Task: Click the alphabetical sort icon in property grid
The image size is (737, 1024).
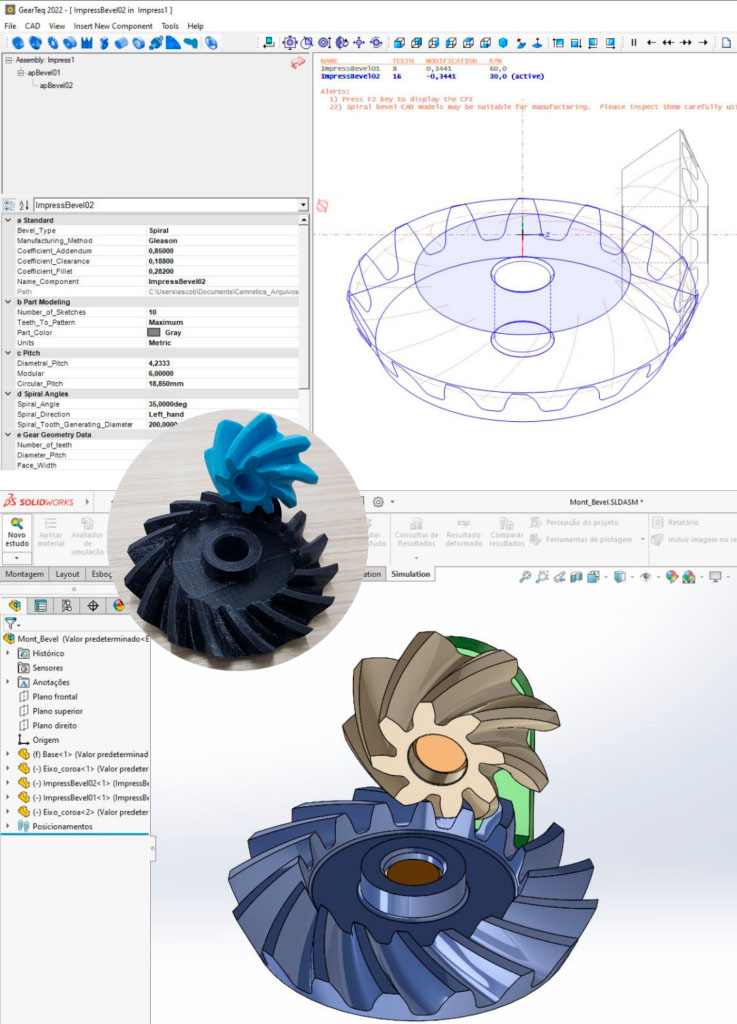Action: (24, 205)
